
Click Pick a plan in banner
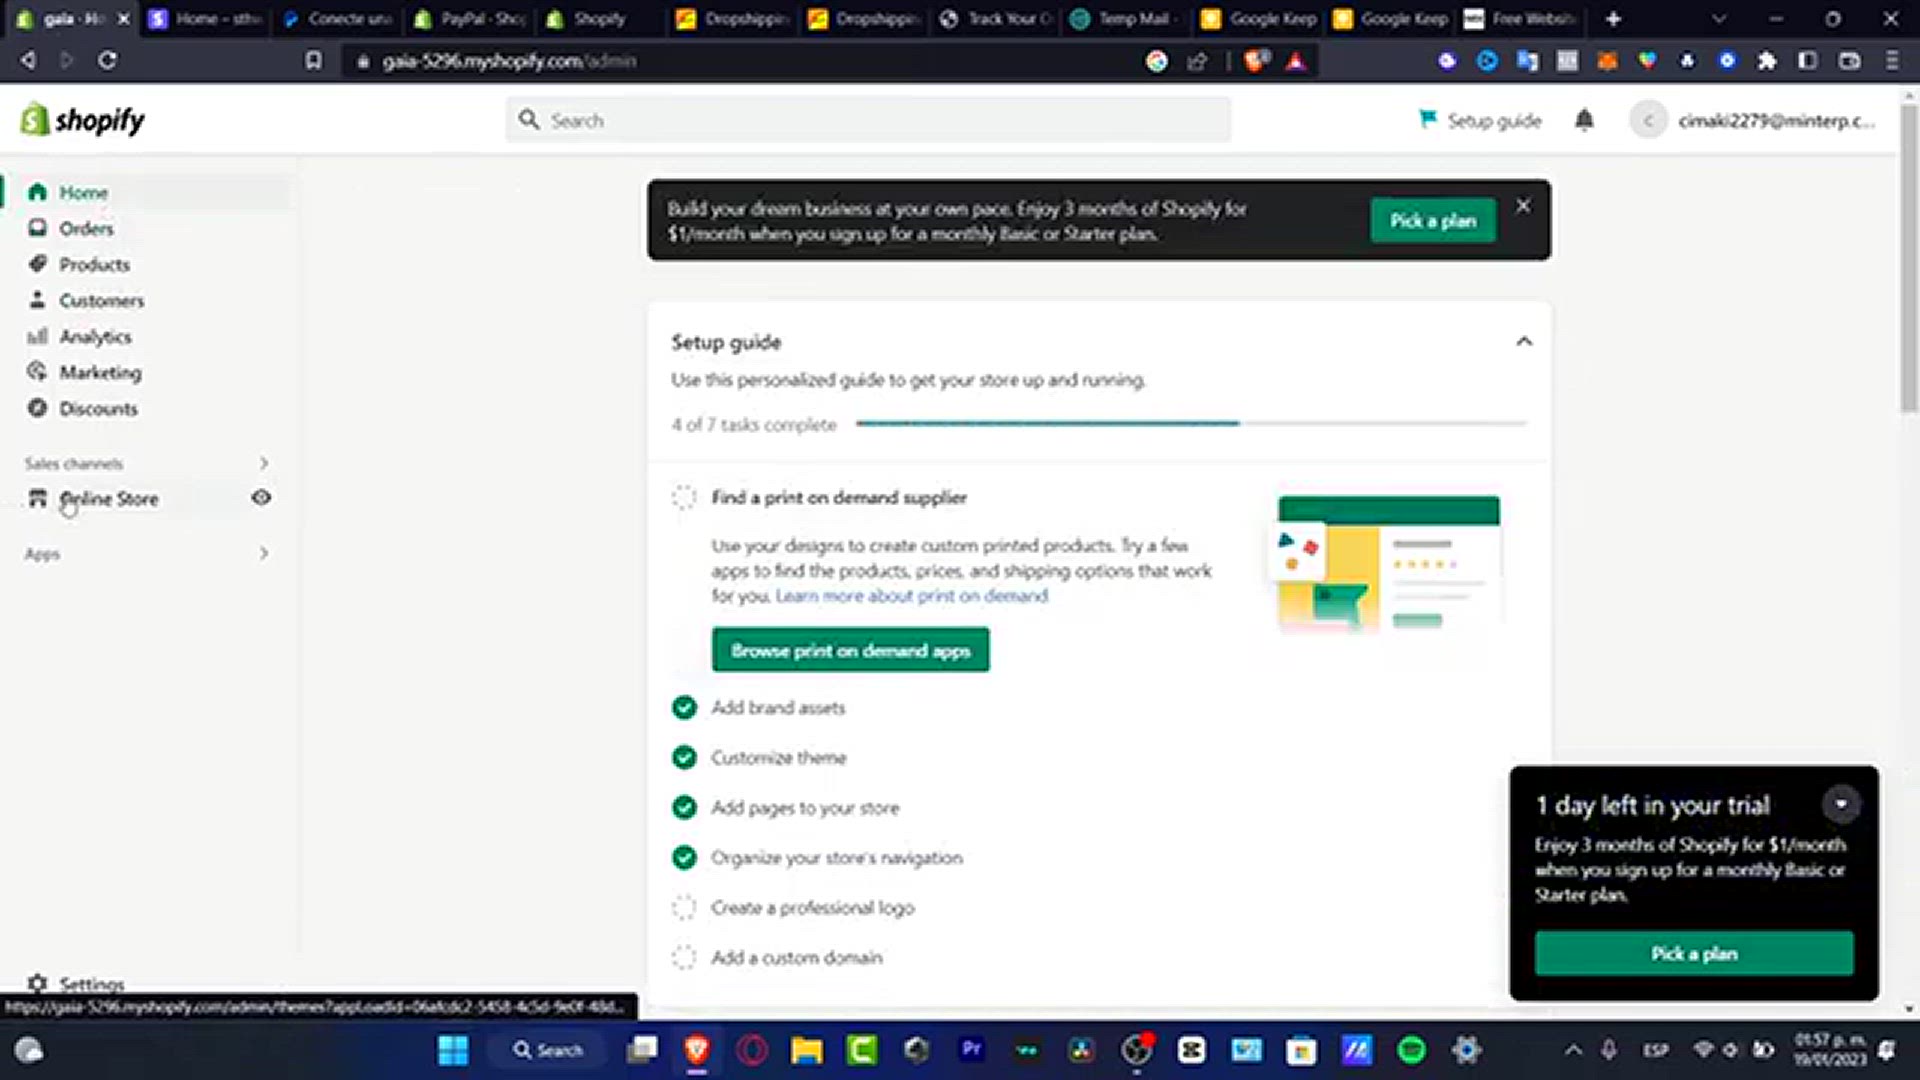pos(1433,220)
